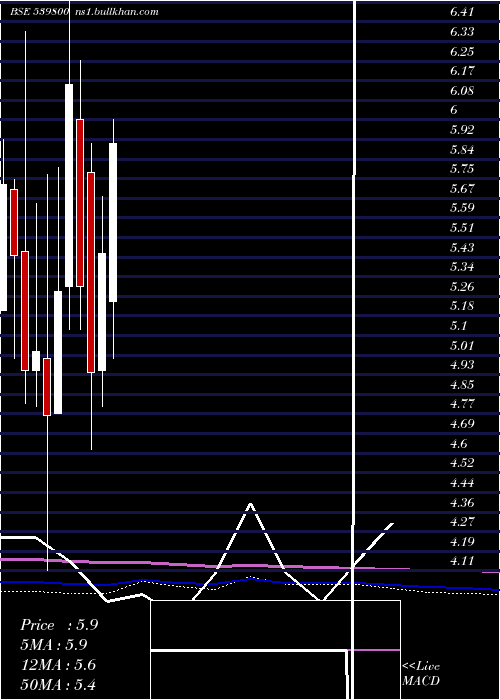The width and height of the screenshot is (500, 700).
Task: Click the 6.25 price axis label
Action: click(x=462, y=51)
